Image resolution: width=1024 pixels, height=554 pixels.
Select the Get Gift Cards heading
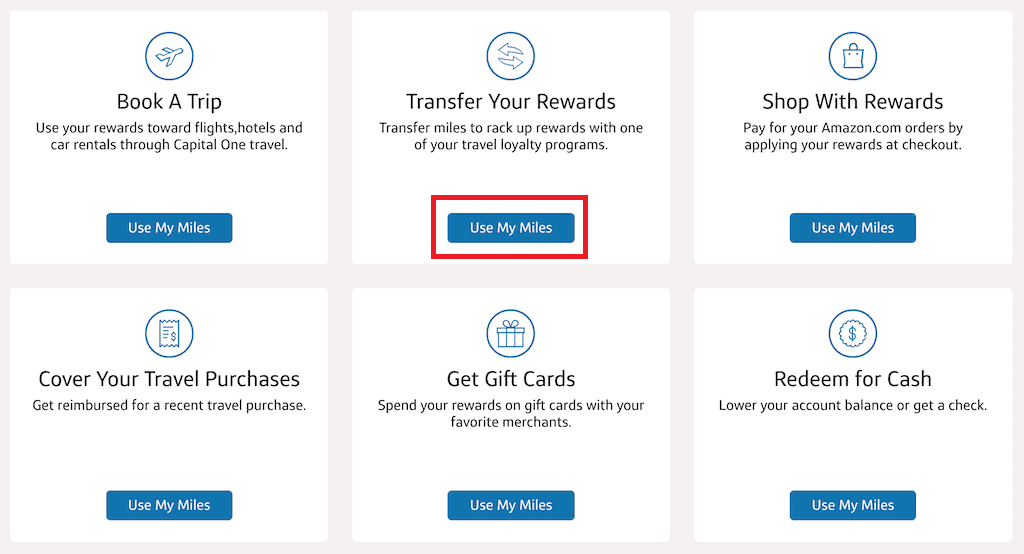[x=511, y=380]
